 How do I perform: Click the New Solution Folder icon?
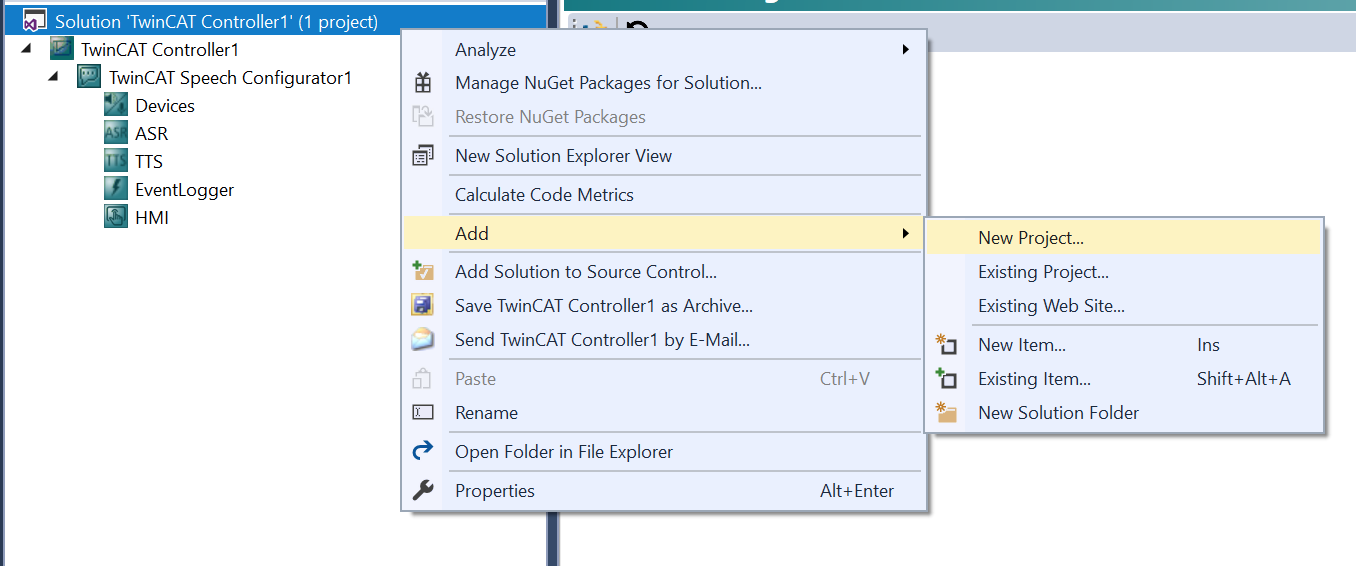(x=945, y=412)
